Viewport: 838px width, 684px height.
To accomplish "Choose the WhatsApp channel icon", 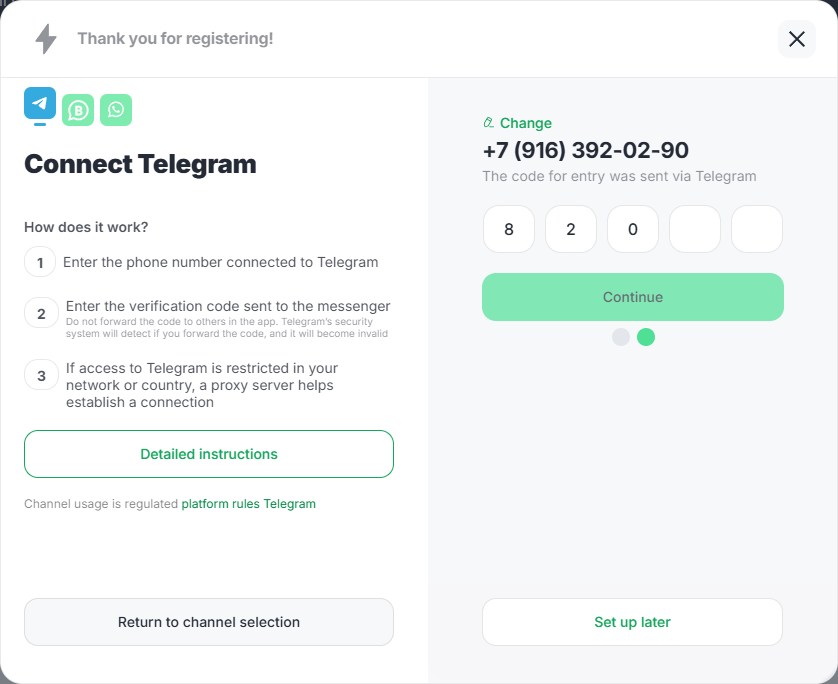I will point(116,110).
